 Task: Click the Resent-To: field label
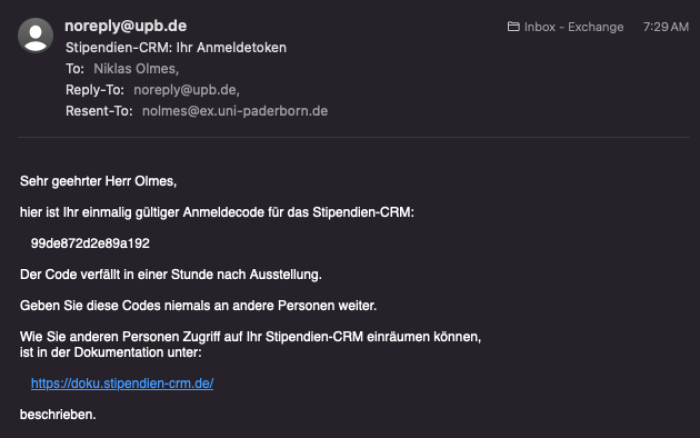tap(99, 111)
